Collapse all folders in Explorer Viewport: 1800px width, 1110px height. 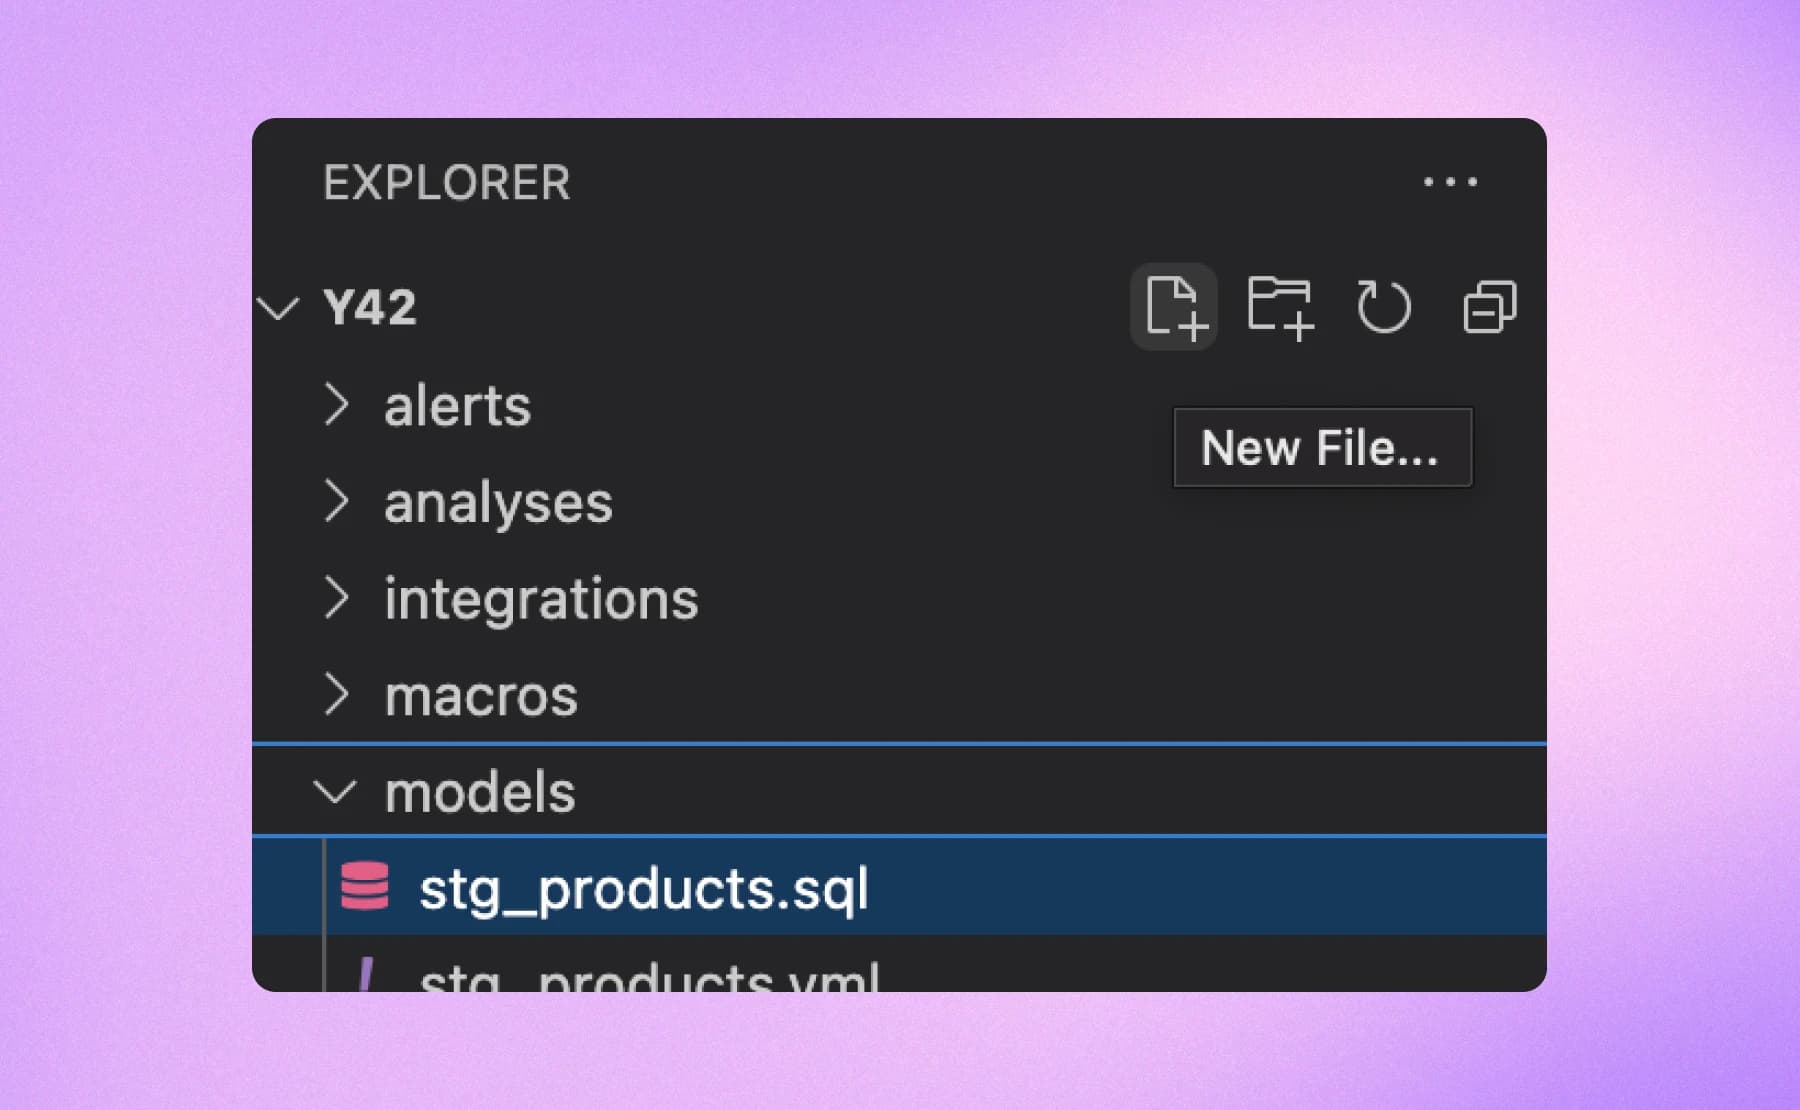(1489, 306)
